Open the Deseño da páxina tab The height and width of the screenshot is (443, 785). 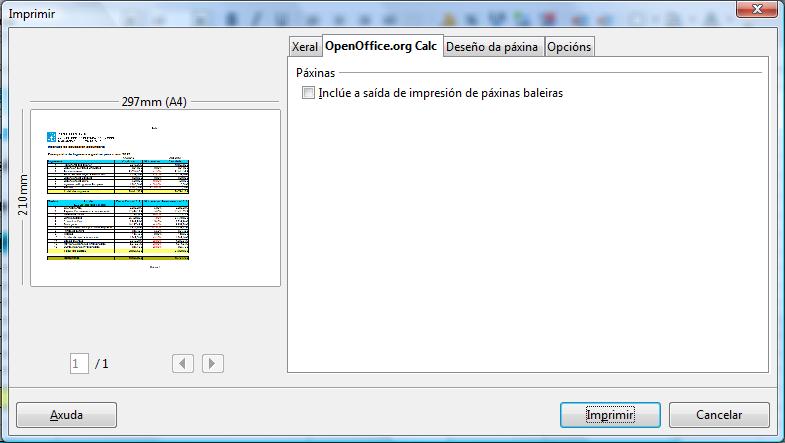tap(492, 47)
